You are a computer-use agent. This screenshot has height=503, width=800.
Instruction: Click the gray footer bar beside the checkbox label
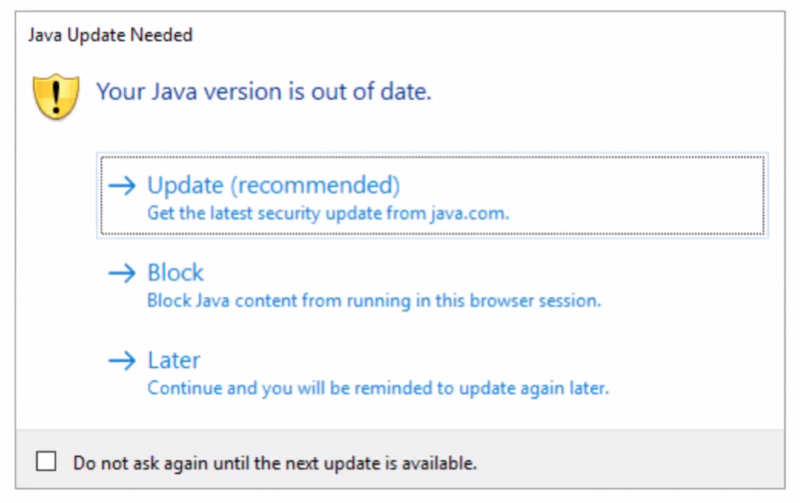(x=628, y=462)
